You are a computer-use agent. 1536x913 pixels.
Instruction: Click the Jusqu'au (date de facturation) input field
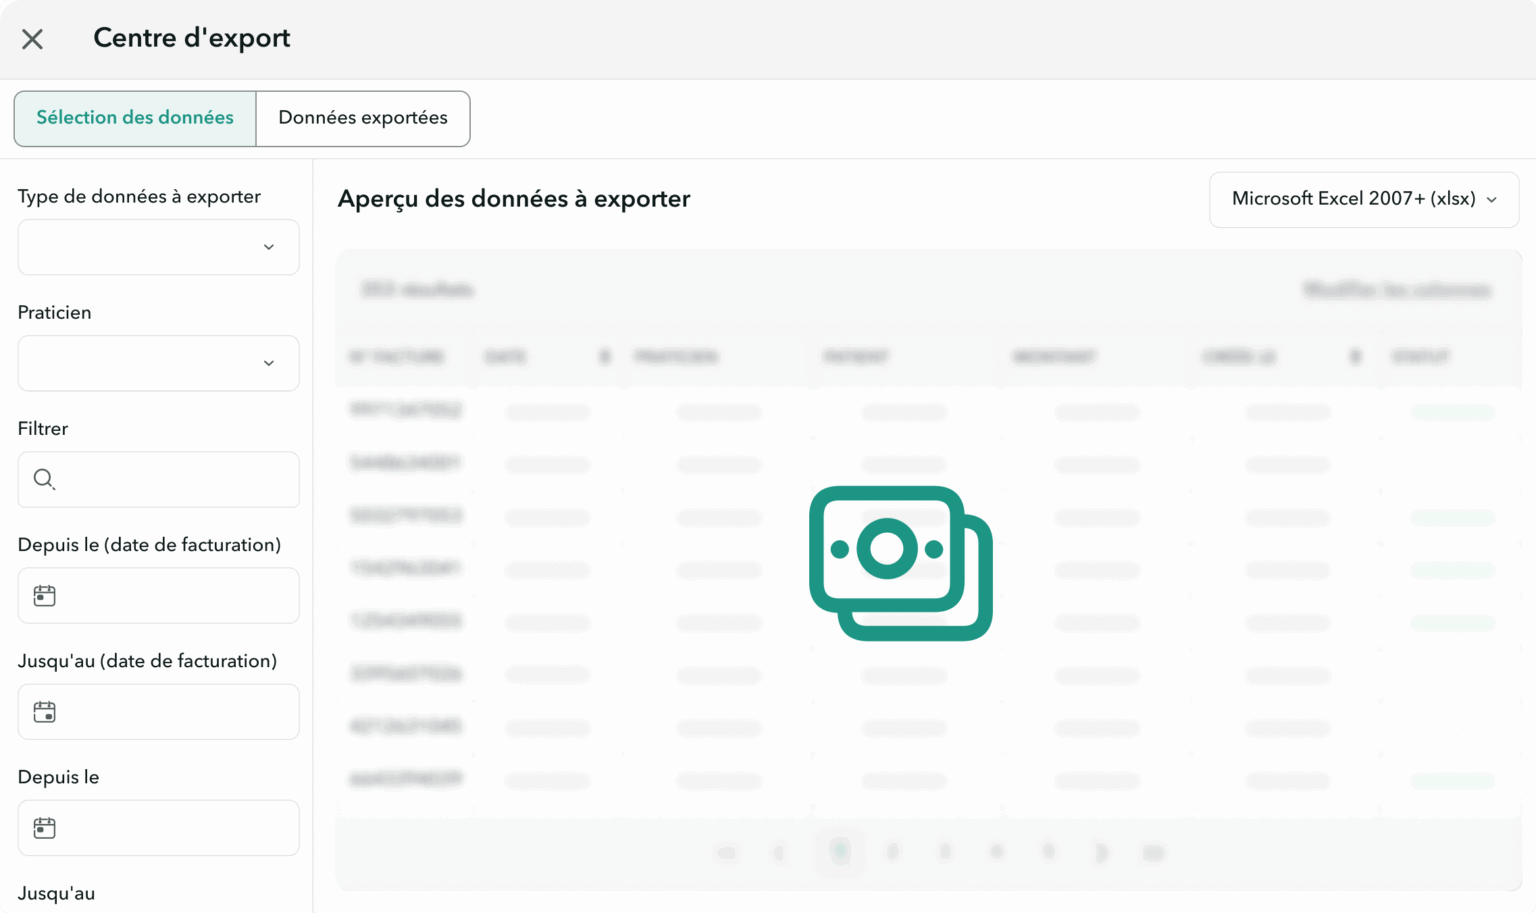coord(160,712)
